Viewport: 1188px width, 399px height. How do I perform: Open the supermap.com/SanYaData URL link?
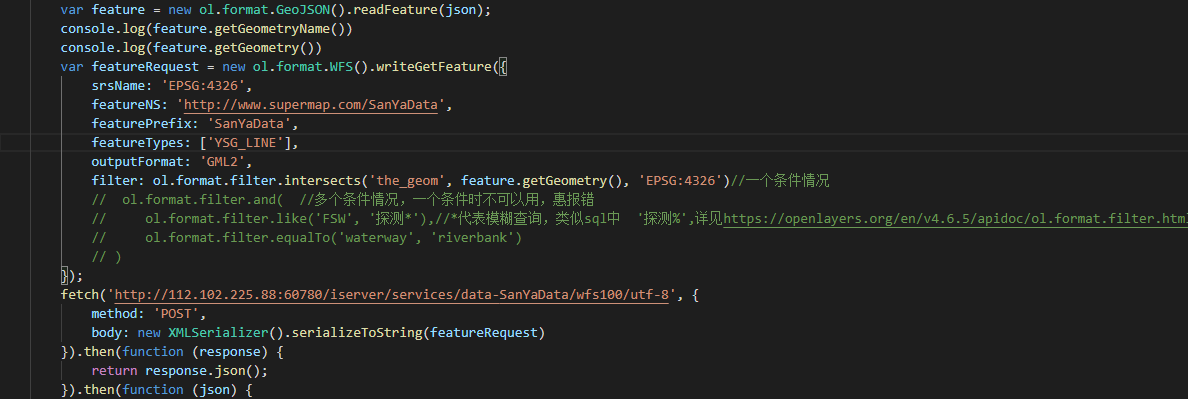(x=311, y=105)
